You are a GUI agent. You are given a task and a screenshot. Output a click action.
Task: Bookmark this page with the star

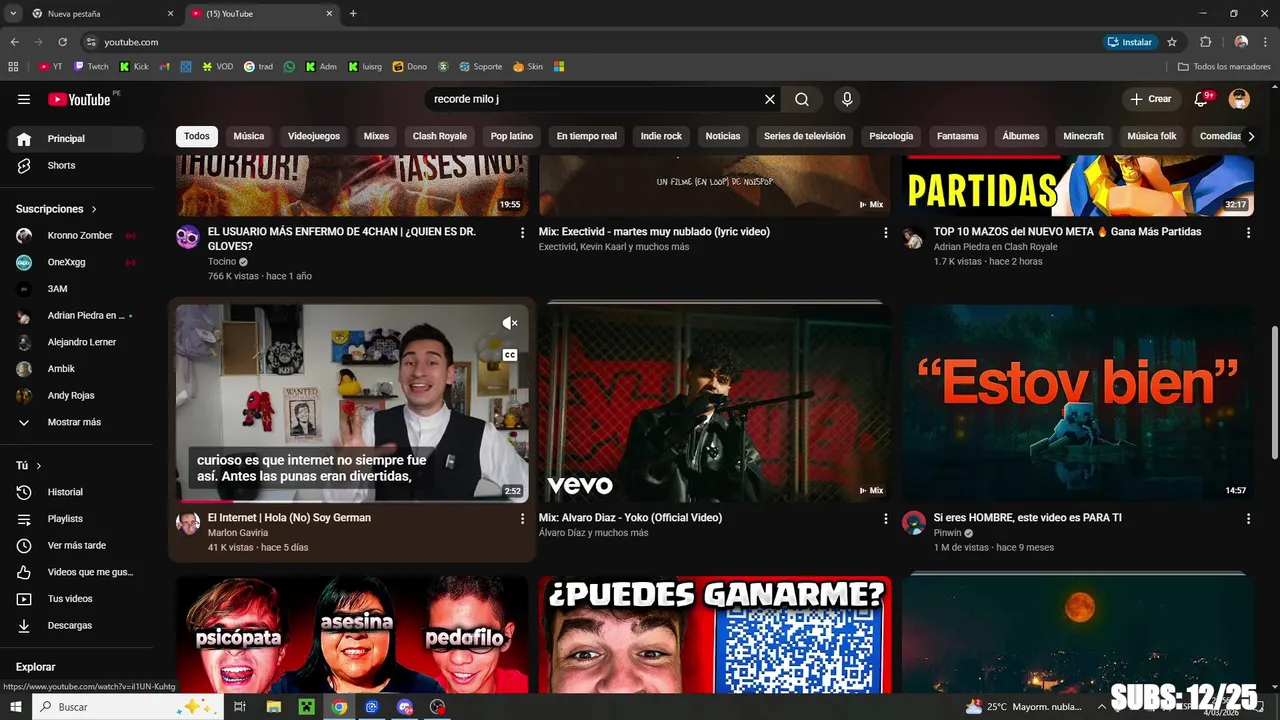[x=1172, y=42]
